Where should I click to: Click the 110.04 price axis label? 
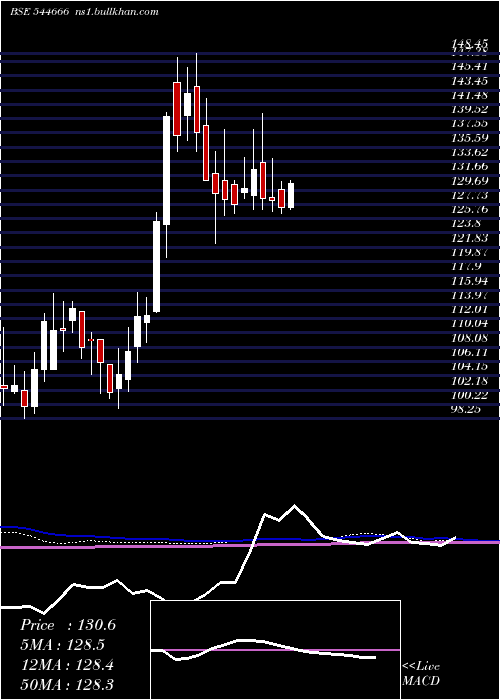[x=470, y=324]
